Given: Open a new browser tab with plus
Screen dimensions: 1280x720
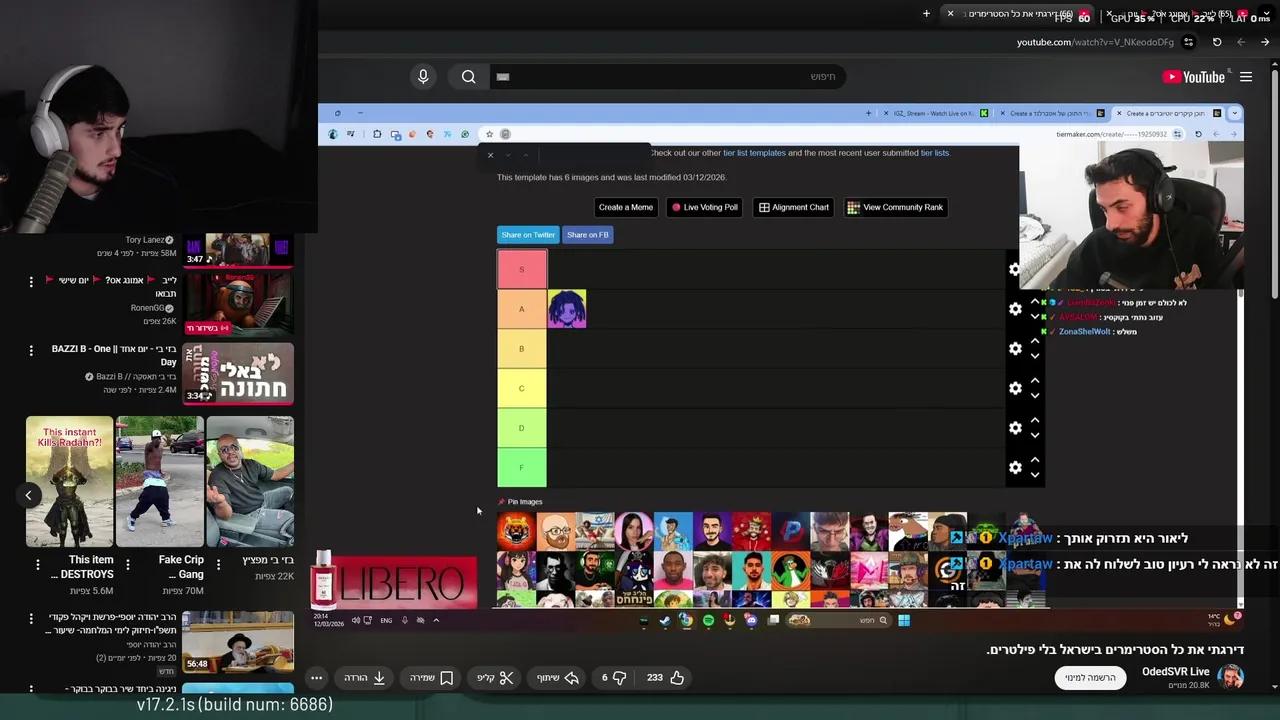Looking at the screenshot, I should (x=926, y=14).
